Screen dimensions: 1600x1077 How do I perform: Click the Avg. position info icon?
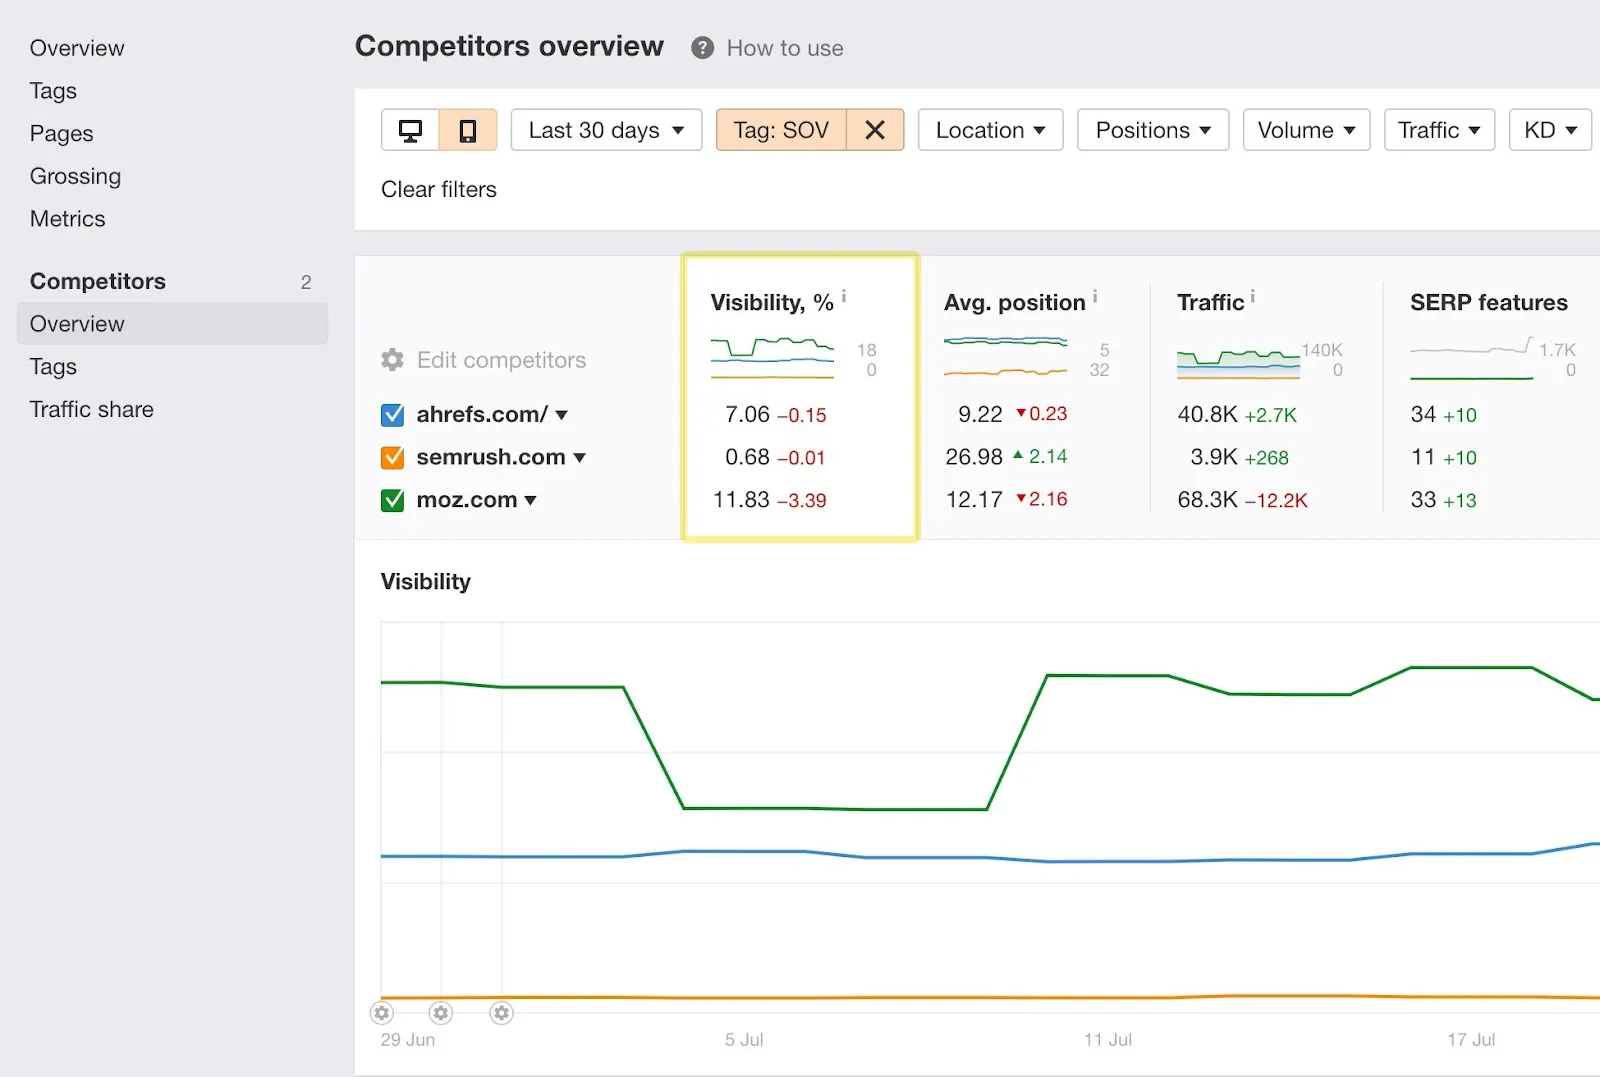pos(1095,295)
